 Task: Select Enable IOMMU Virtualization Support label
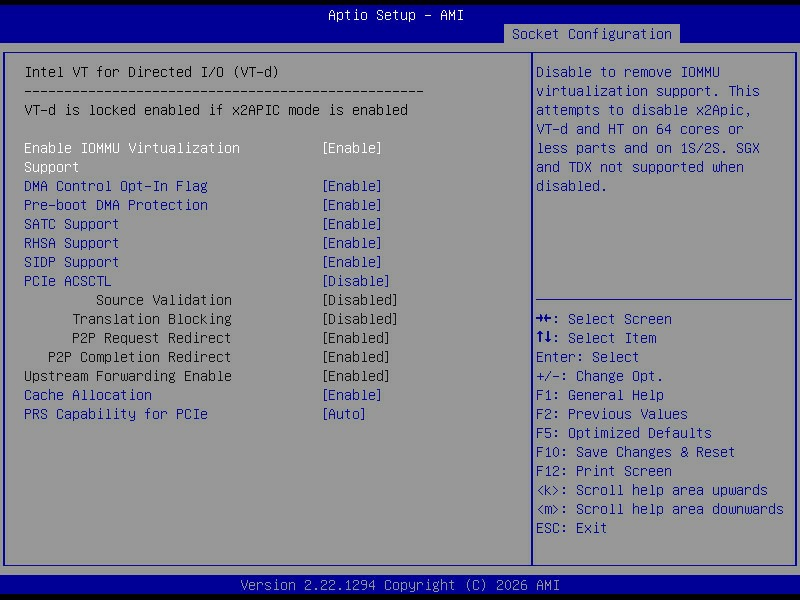coord(132,158)
